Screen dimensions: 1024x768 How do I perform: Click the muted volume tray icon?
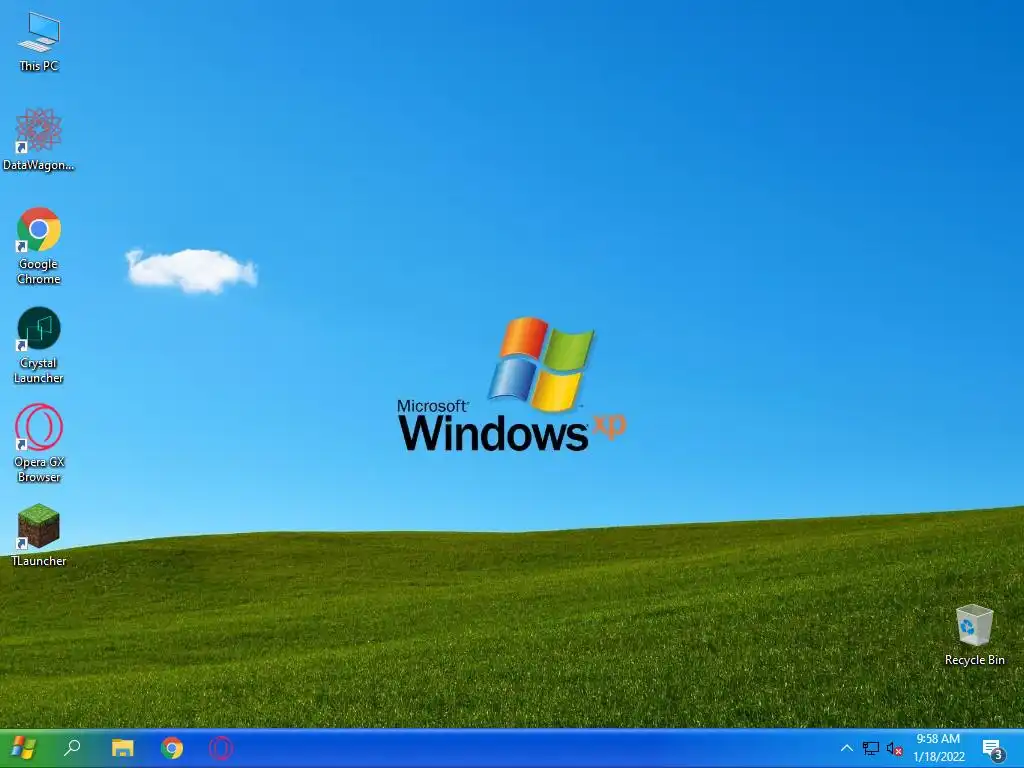pos(894,748)
